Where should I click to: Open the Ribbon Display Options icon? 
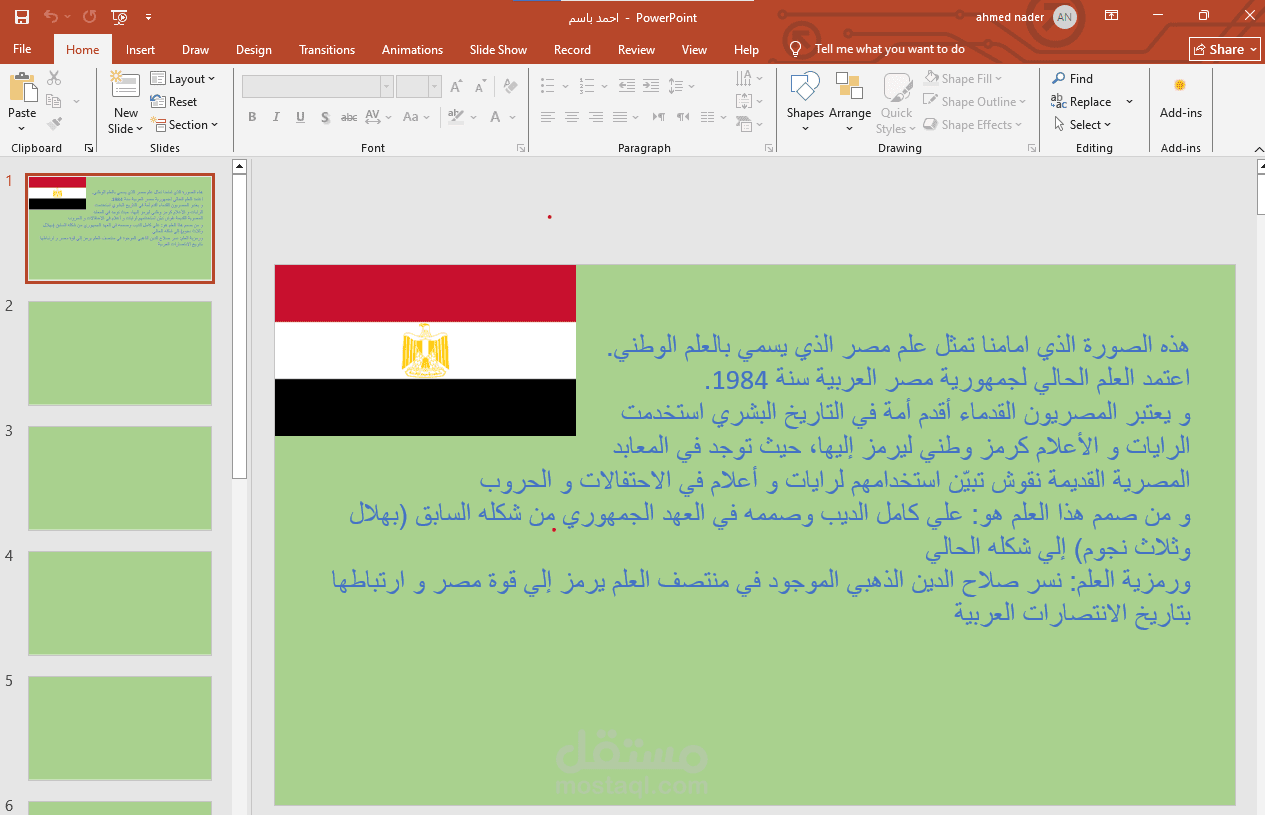[1111, 16]
